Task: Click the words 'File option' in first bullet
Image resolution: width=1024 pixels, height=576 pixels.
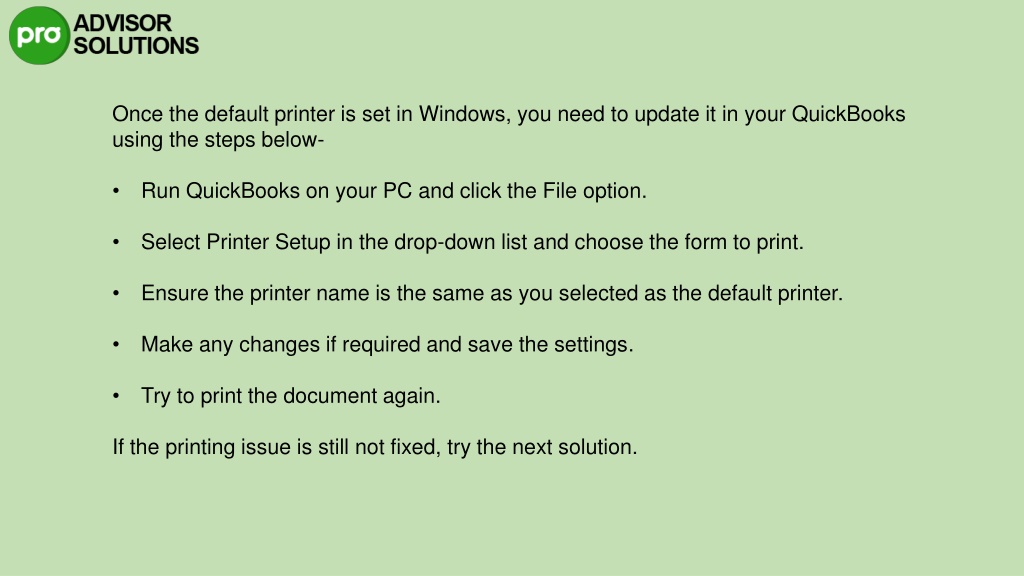Action: pyautogui.click(x=594, y=191)
